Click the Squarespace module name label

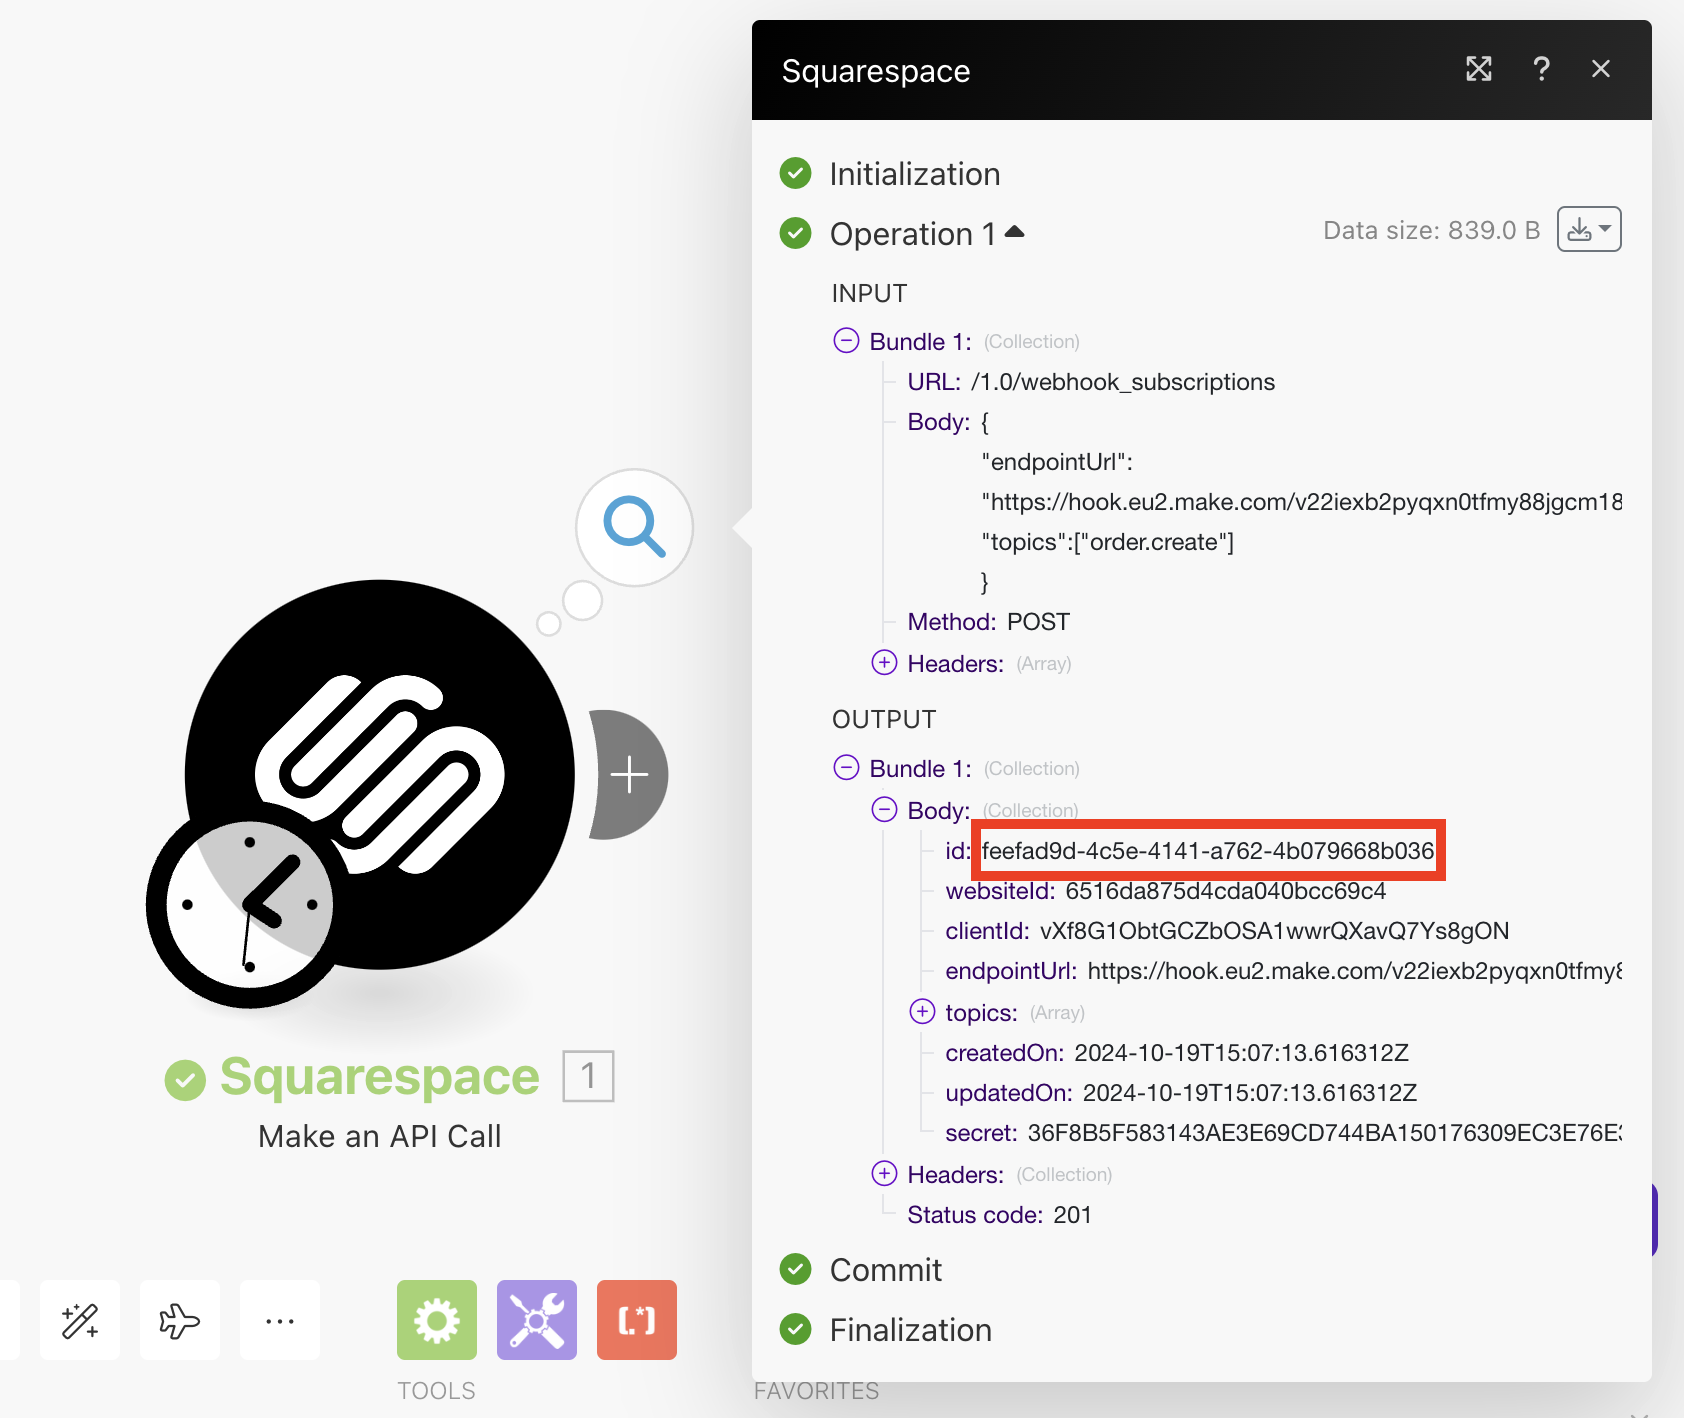click(x=380, y=1076)
